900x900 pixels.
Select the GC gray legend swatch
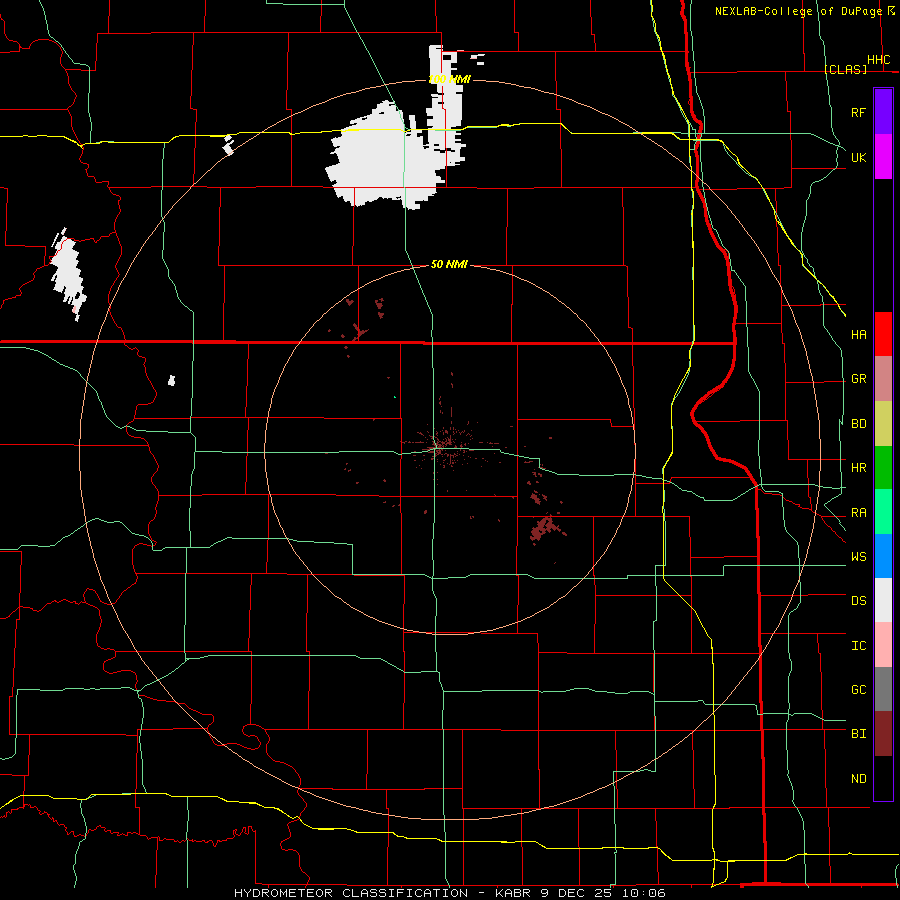coord(883,689)
